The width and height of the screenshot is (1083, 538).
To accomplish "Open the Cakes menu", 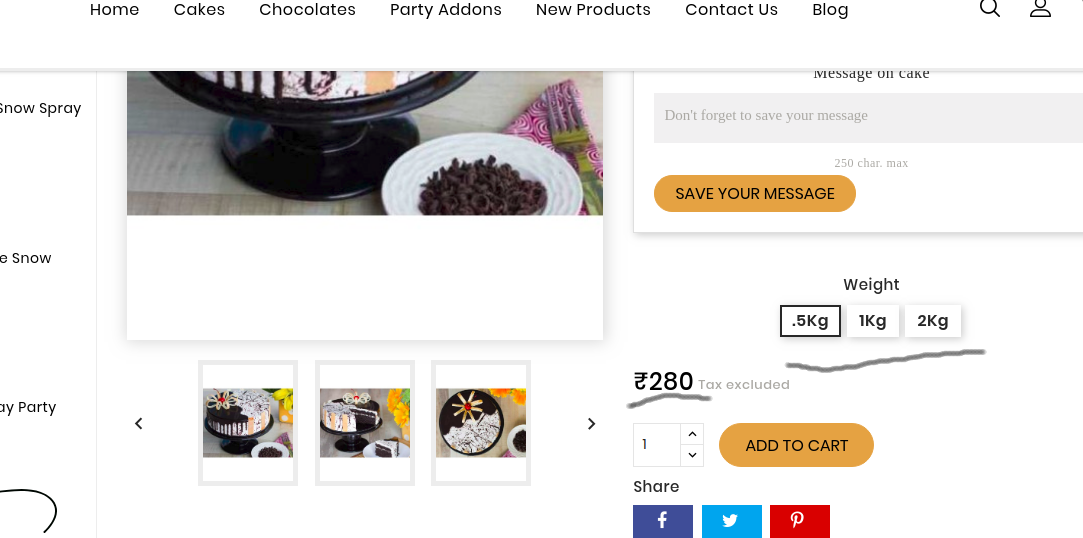I will (199, 10).
